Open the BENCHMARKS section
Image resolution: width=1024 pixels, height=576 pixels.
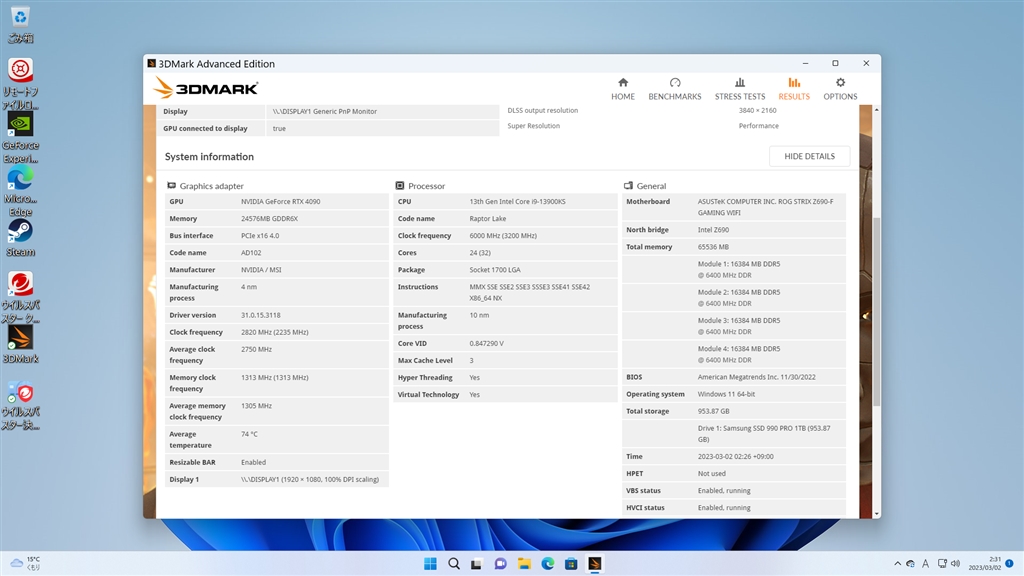click(x=675, y=89)
